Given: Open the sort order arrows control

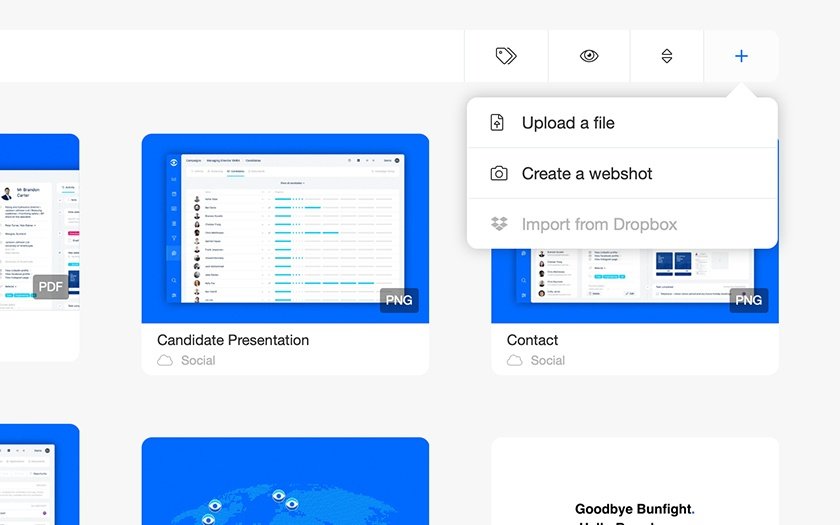Looking at the screenshot, I should [x=666, y=56].
